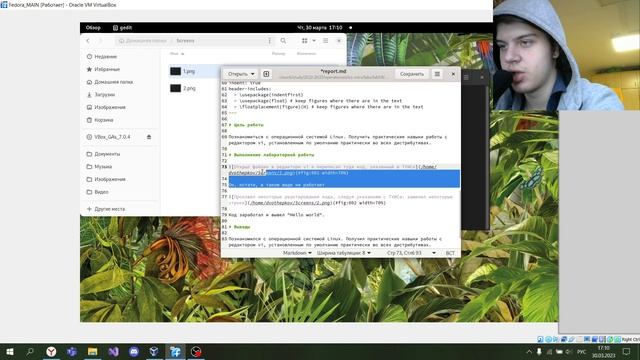This screenshot has height=360, width=640.
Task: Open tab width dropdown in gedit
Action: (x=344, y=253)
